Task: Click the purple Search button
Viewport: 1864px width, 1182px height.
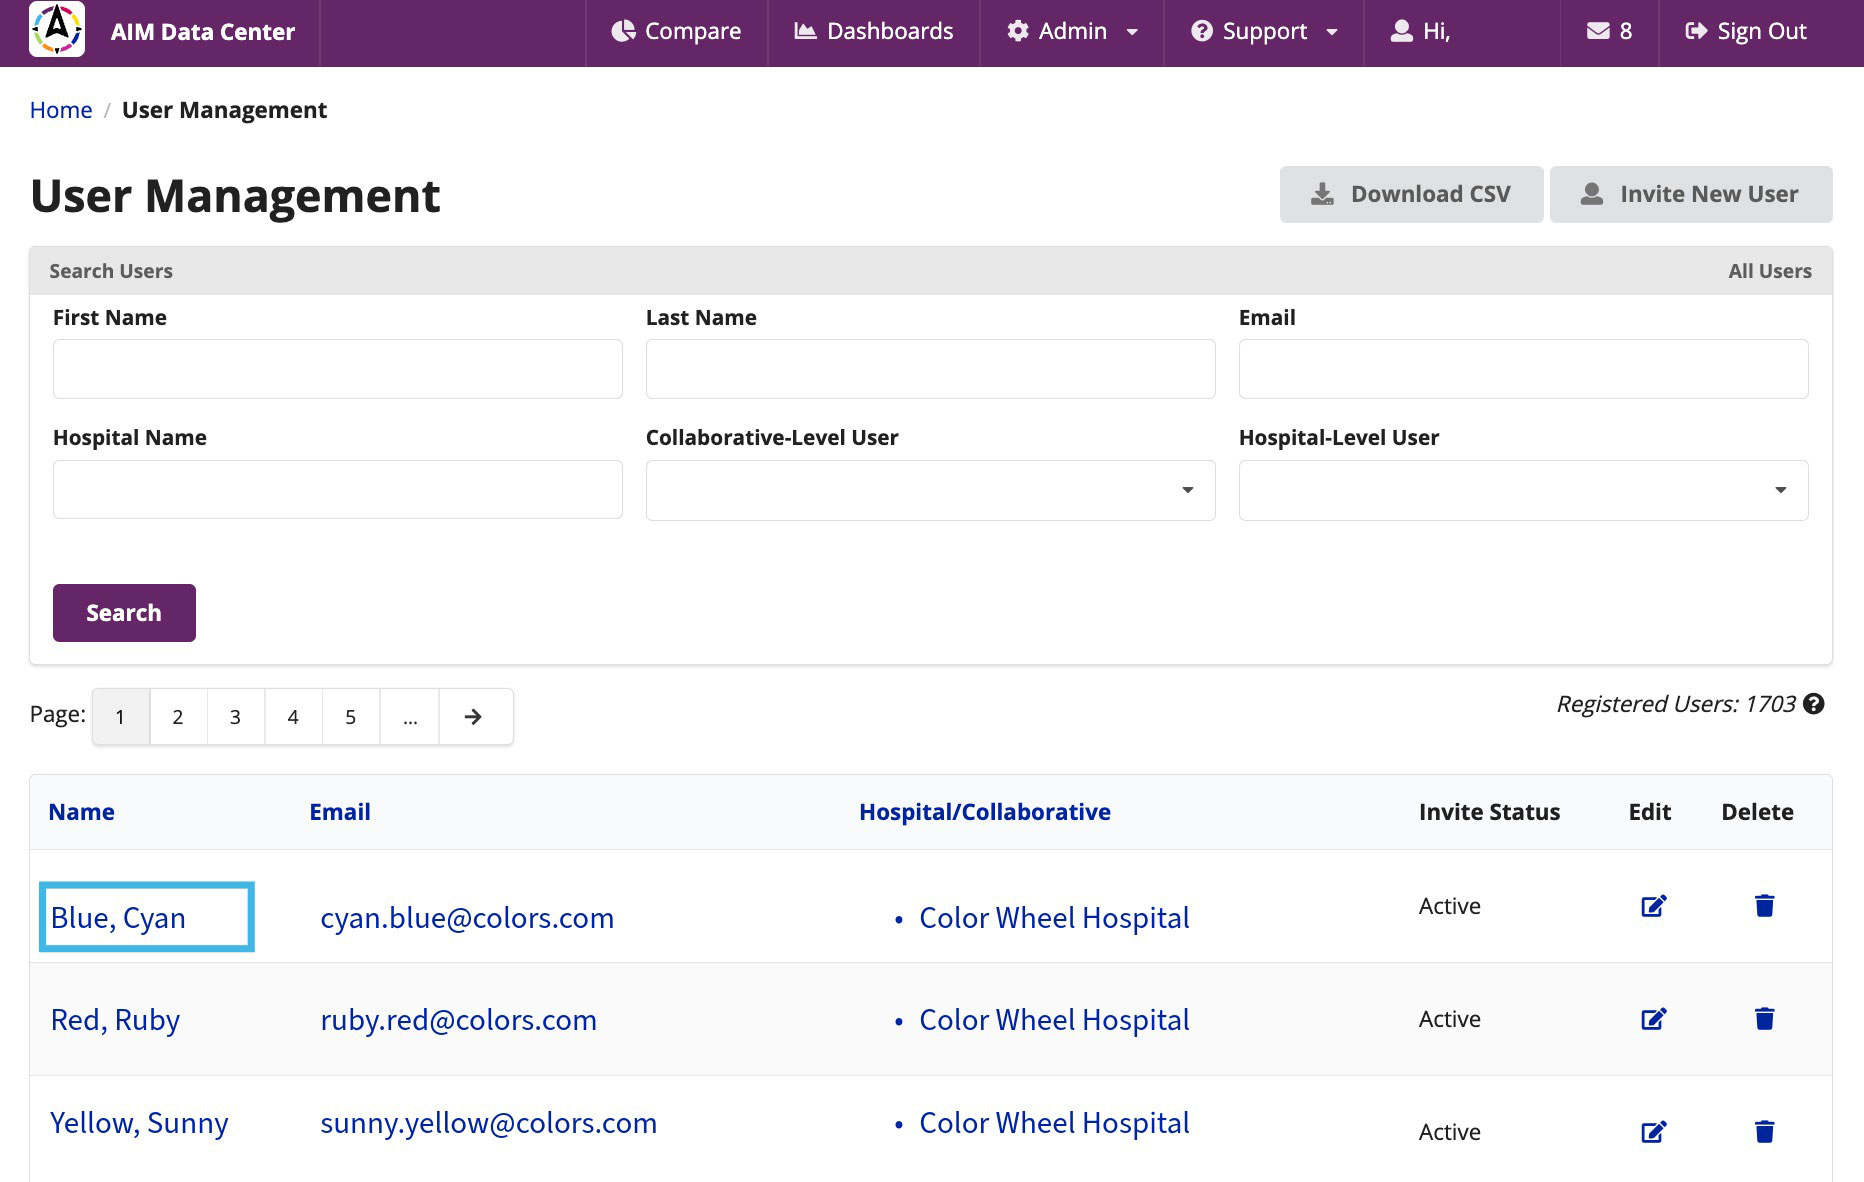Action: pos(124,613)
